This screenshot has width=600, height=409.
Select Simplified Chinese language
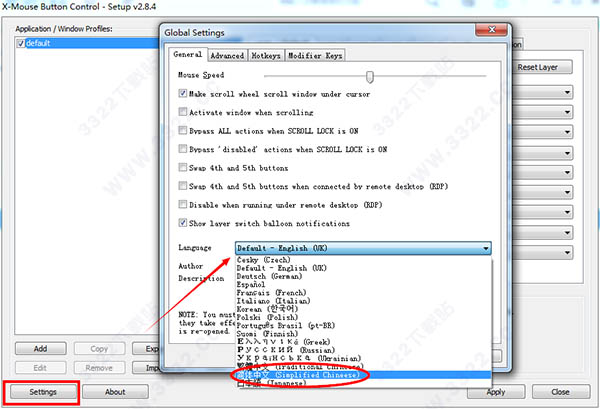pyautogui.click(x=363, y=375)
